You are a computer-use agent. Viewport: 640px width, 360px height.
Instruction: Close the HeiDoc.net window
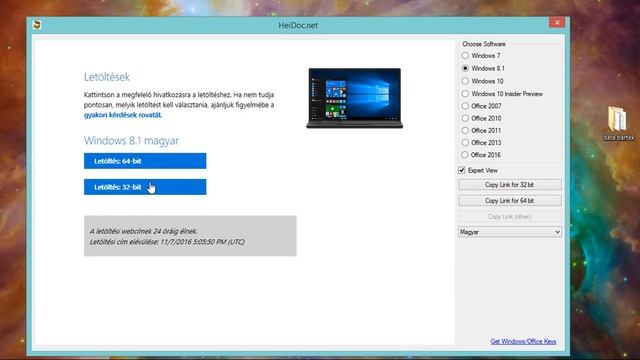tap(557, 22)
